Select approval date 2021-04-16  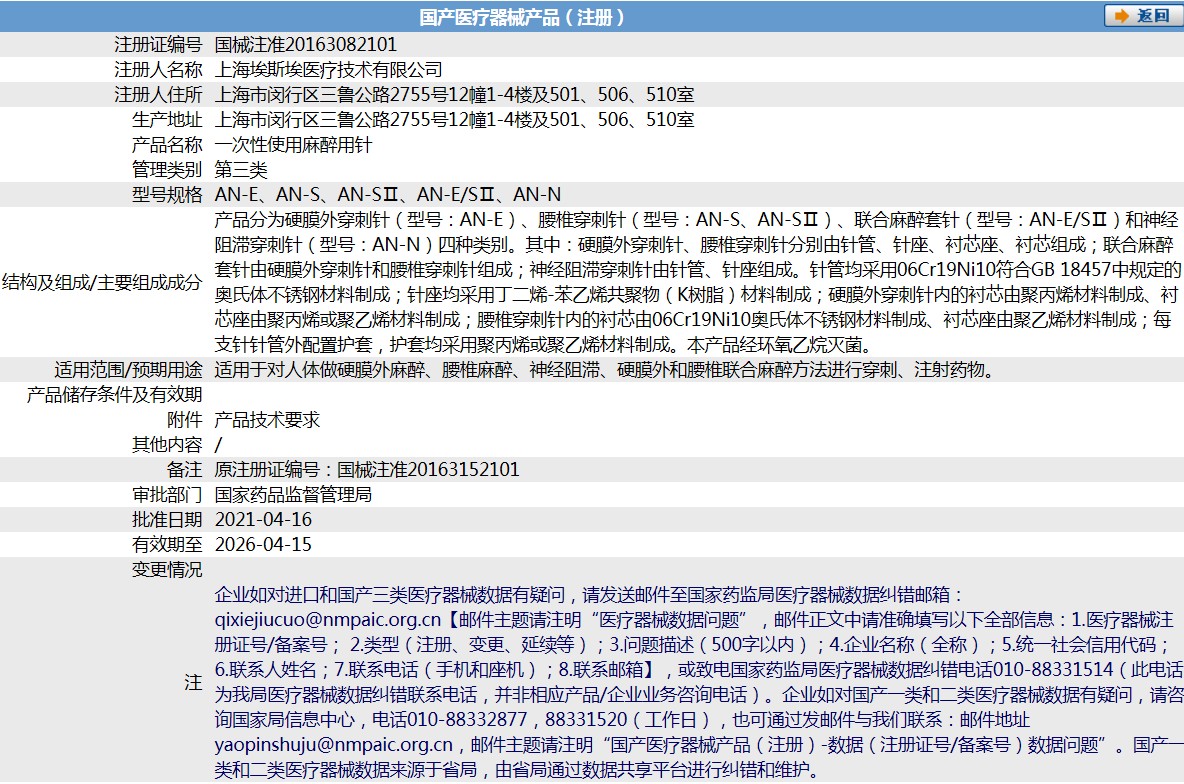coord(264,519)
